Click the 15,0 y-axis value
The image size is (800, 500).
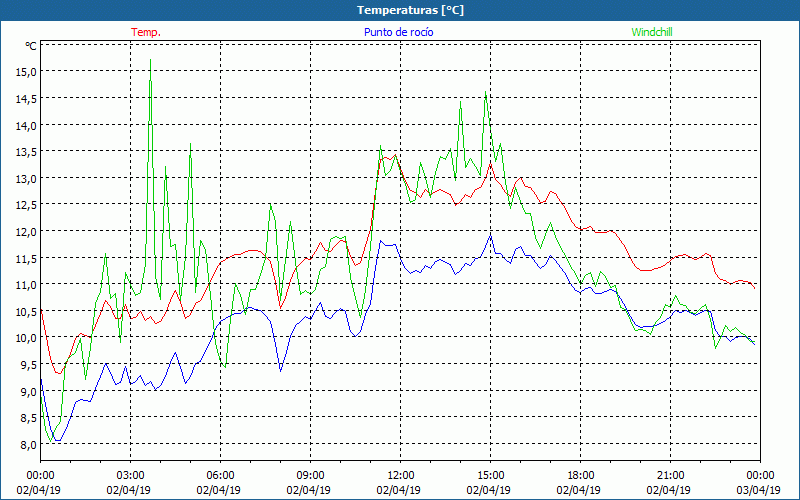(x=27, y=72)
